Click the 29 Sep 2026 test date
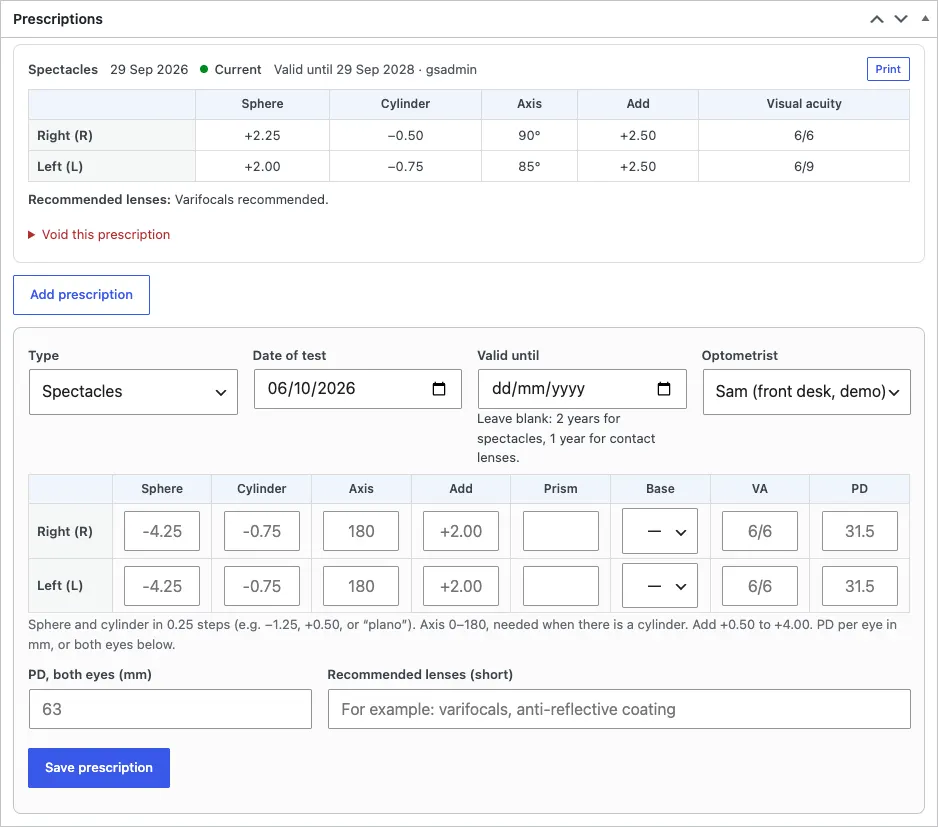 (149, 69)
